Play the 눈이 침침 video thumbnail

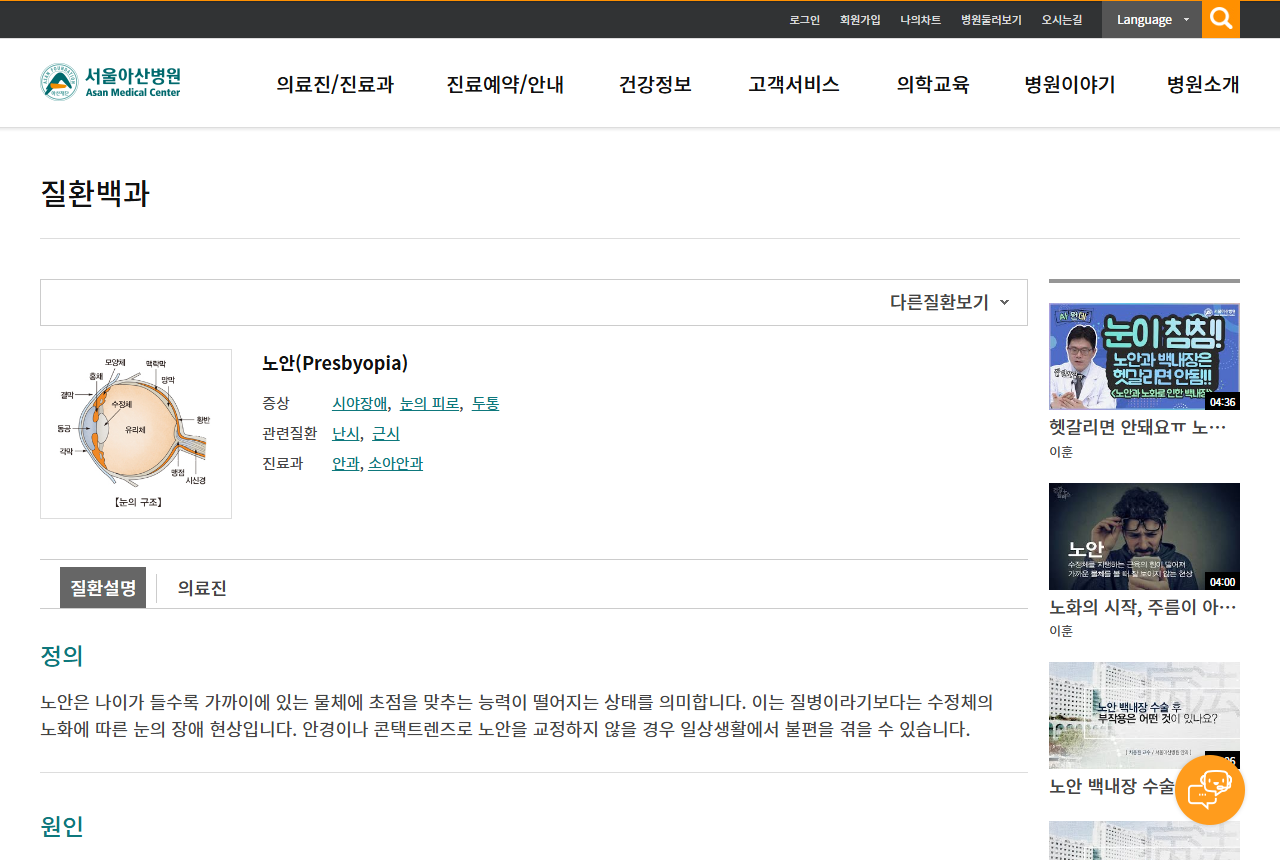click(x=1144, y=357)
